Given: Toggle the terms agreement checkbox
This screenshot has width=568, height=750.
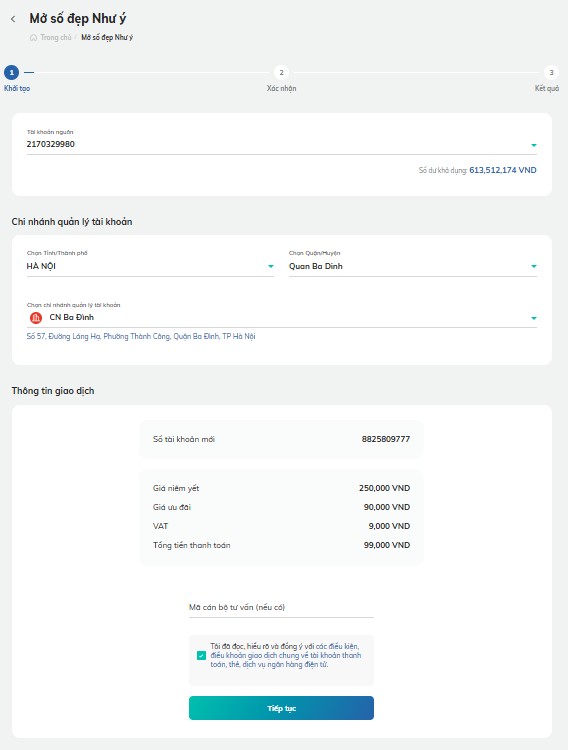Looking at the screenshot, I should click(201, 655).
